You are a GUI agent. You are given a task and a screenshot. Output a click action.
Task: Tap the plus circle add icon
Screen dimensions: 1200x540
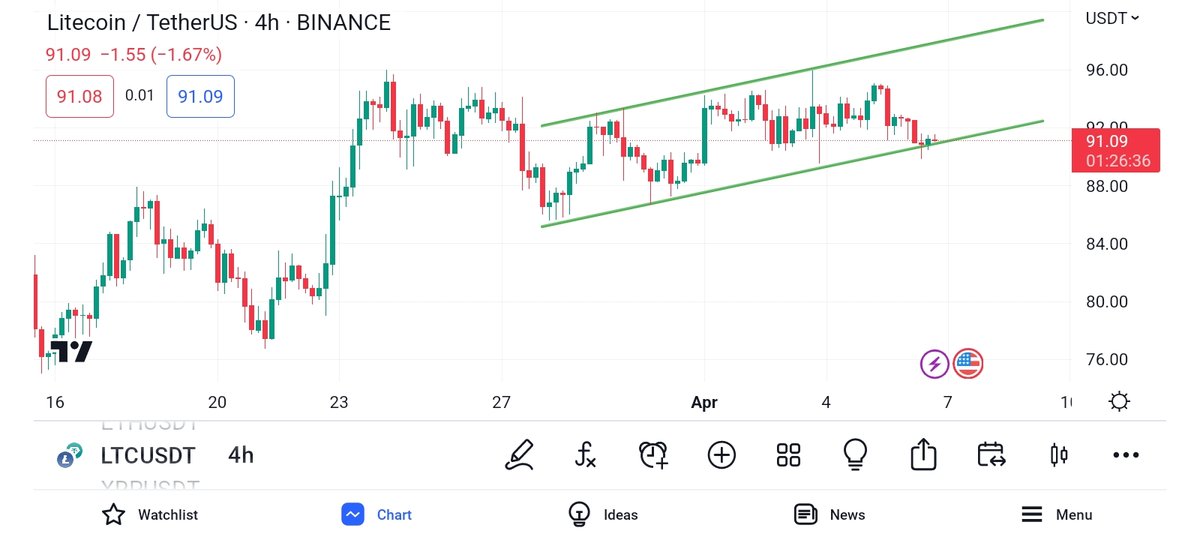click(721, 455)
